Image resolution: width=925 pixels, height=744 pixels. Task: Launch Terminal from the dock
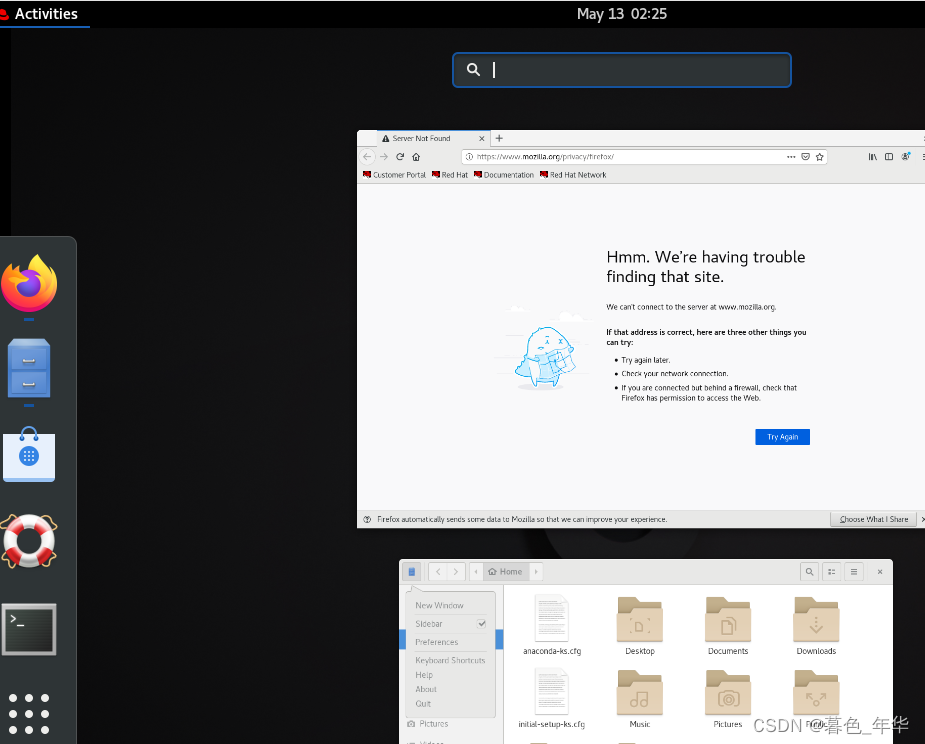coord(29,629)
